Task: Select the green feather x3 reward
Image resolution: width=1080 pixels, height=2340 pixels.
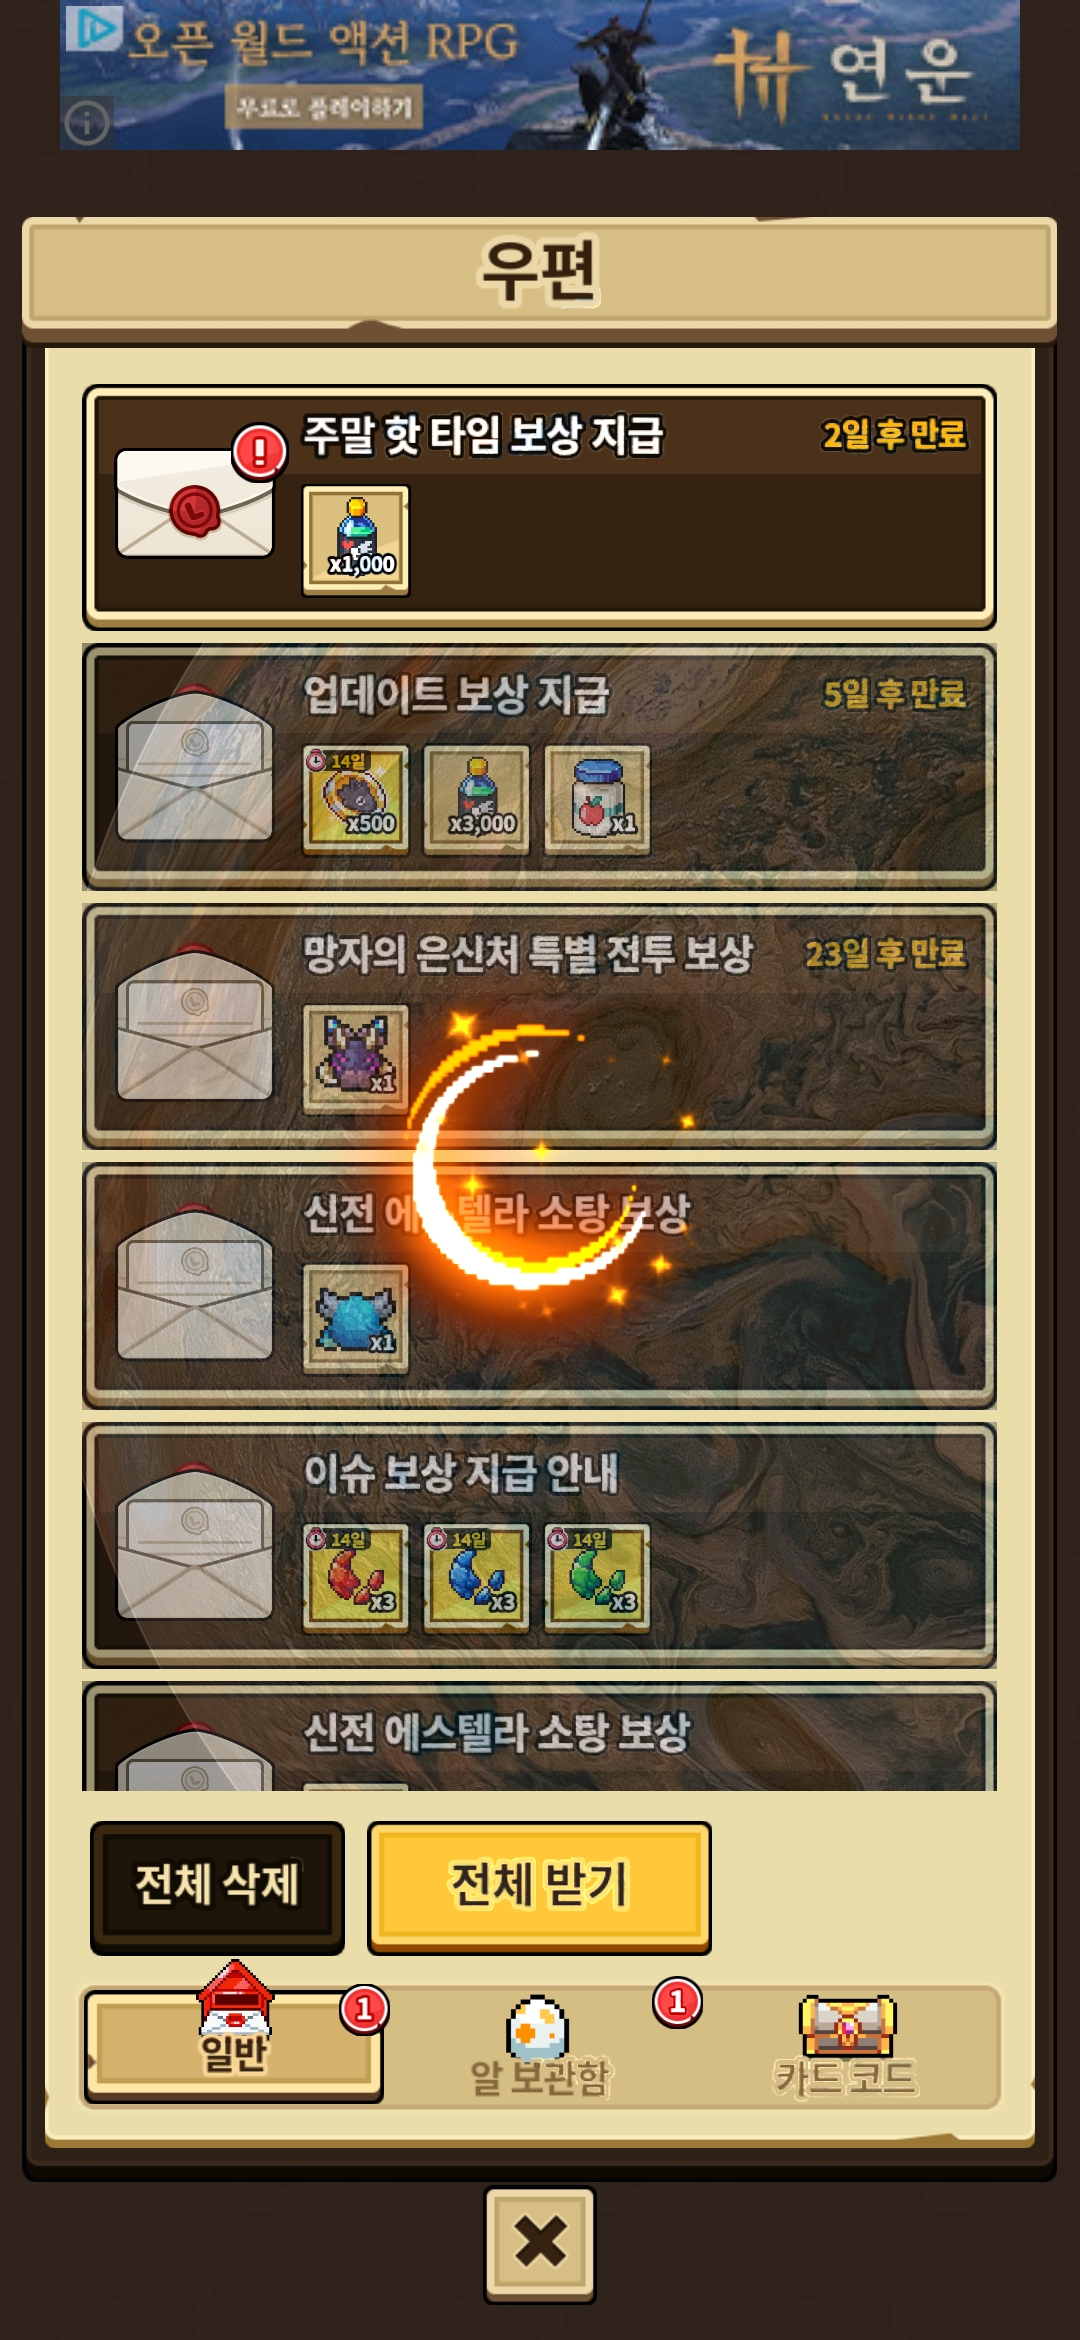Action: [x=598, y=1578]
